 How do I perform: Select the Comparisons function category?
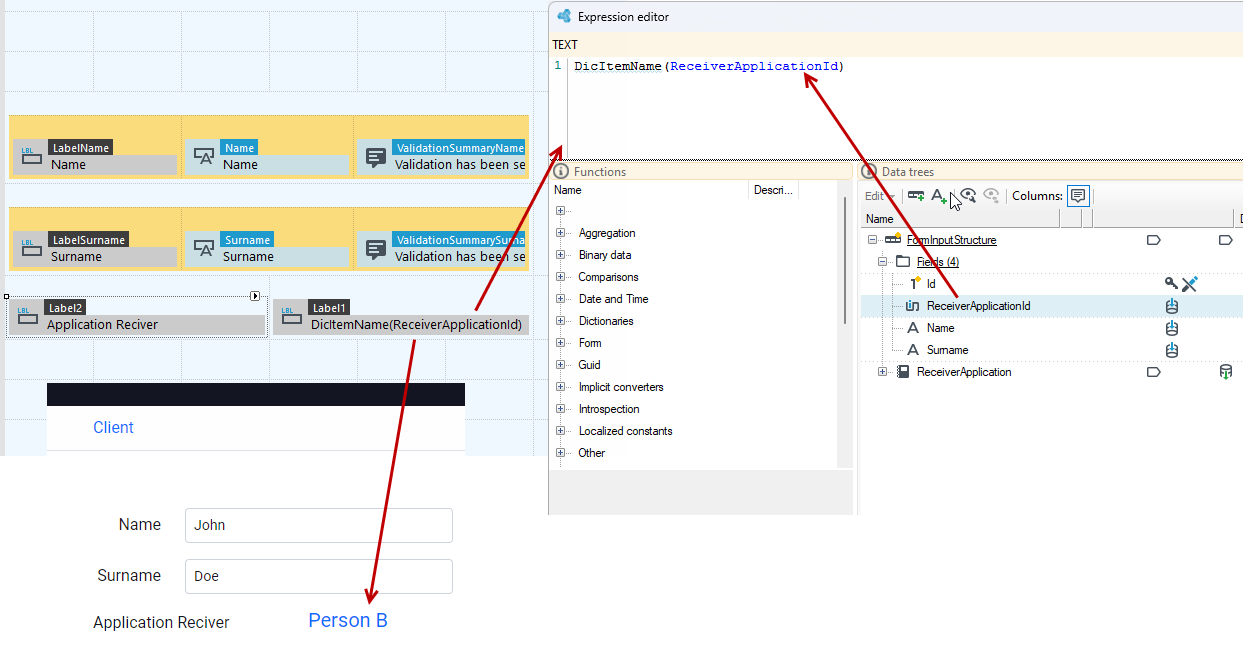[608, 277]
